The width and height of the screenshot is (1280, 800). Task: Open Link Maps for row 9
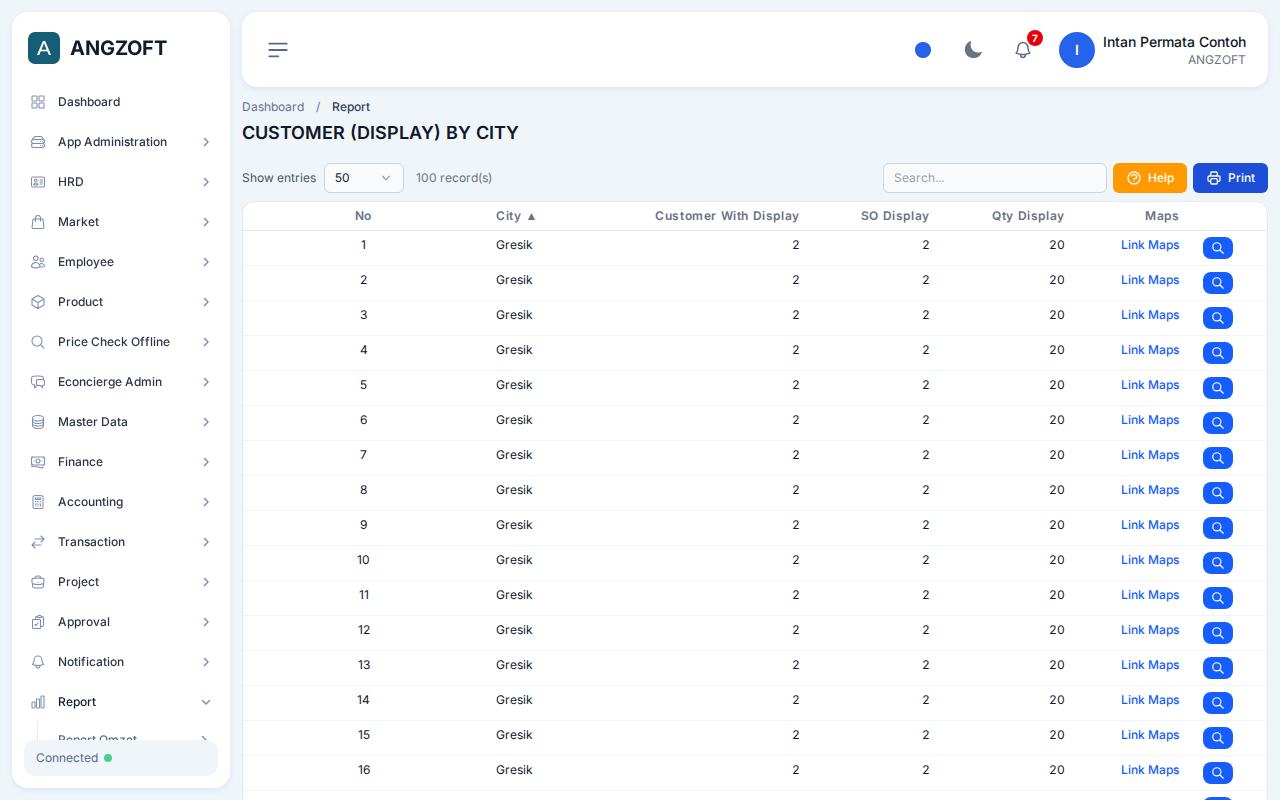(1150, 525)
